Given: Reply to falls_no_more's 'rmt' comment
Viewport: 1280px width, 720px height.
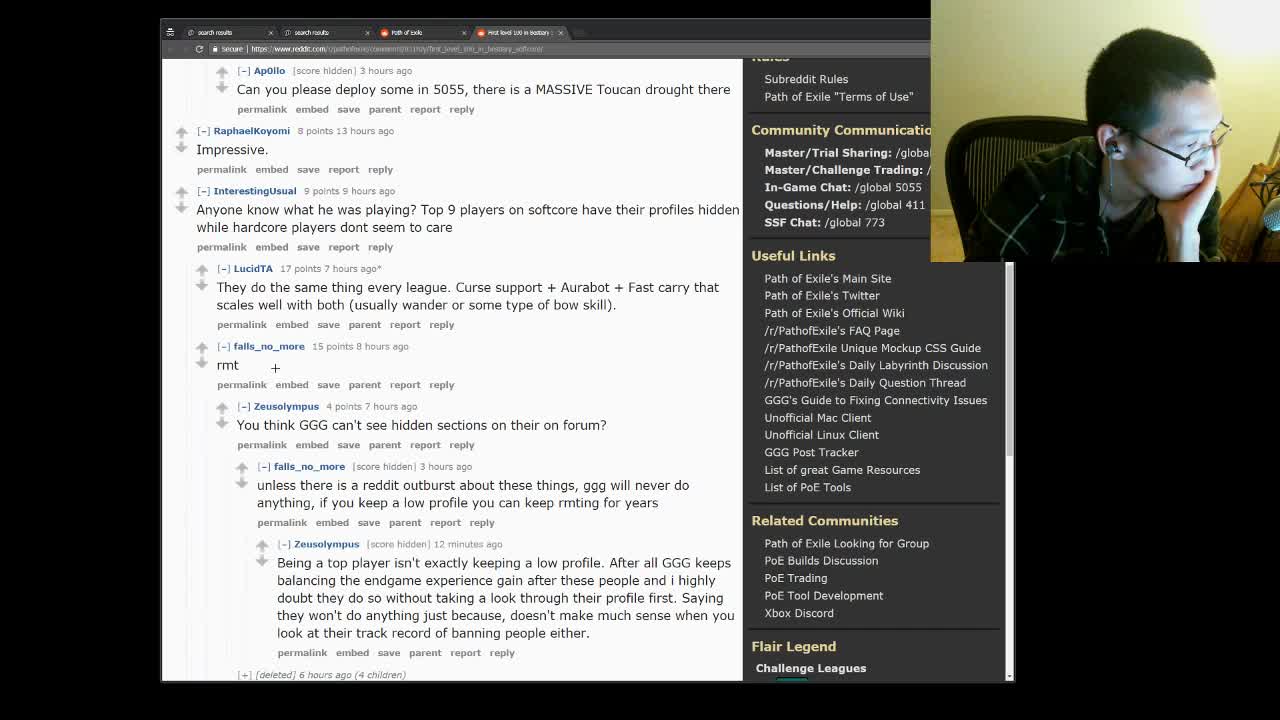Looking at the screenshot, I should pos(441,385).
